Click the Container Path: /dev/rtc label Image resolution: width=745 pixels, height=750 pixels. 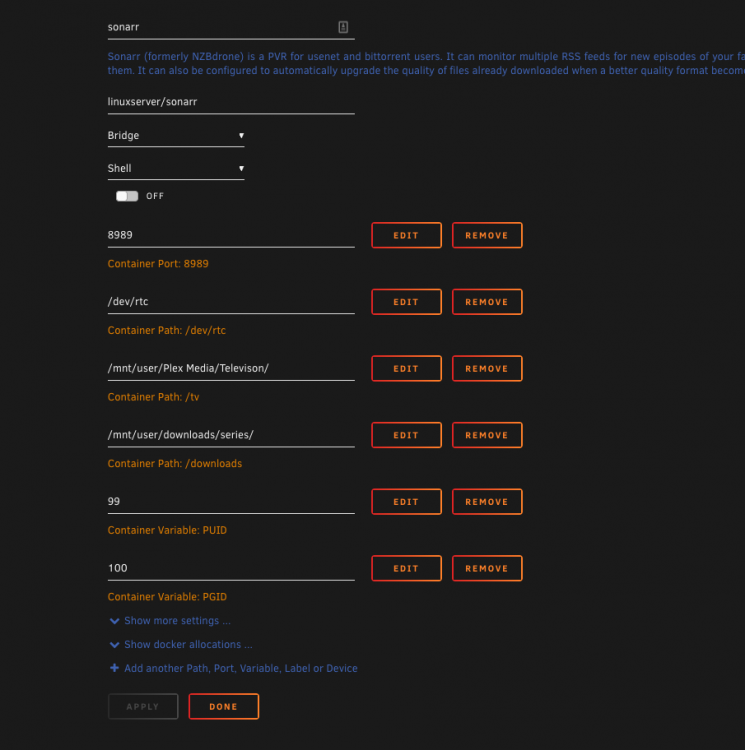(166, 331)
